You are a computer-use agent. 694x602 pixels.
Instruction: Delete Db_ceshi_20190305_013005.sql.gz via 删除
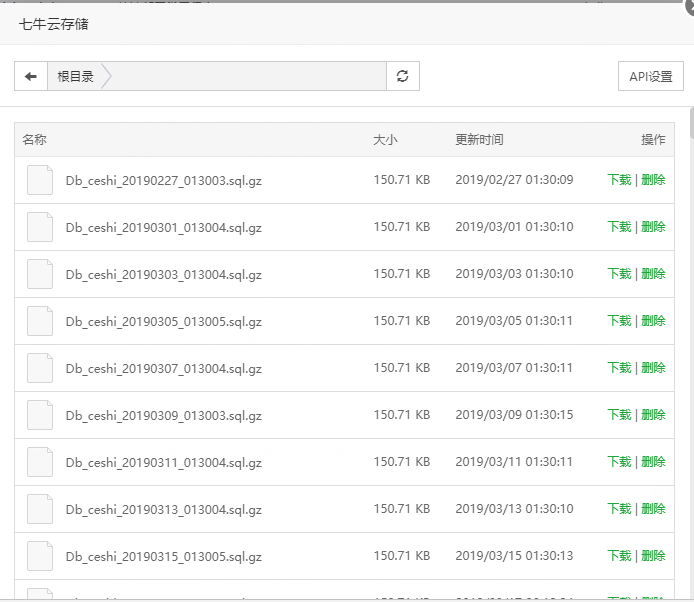pyautogui.click(x=653, y=320)
